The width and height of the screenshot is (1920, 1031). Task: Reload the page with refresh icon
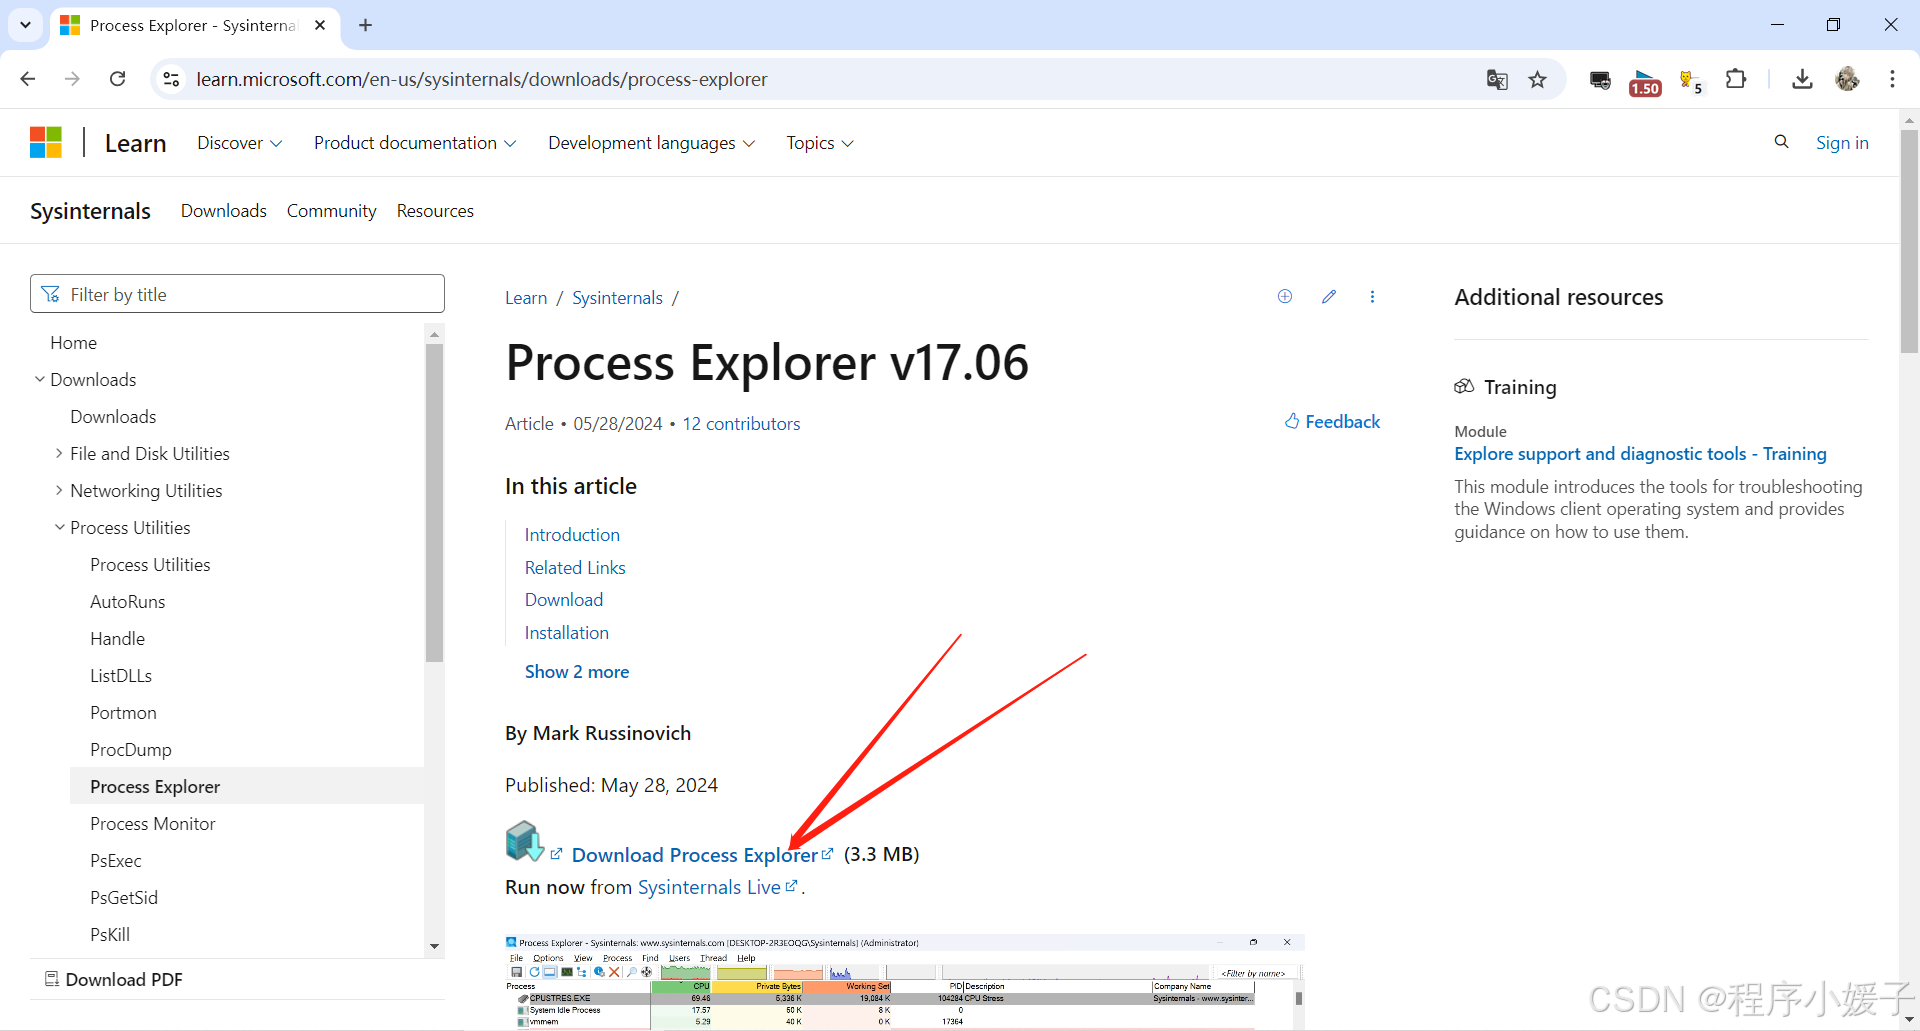[x=117, y=79]
